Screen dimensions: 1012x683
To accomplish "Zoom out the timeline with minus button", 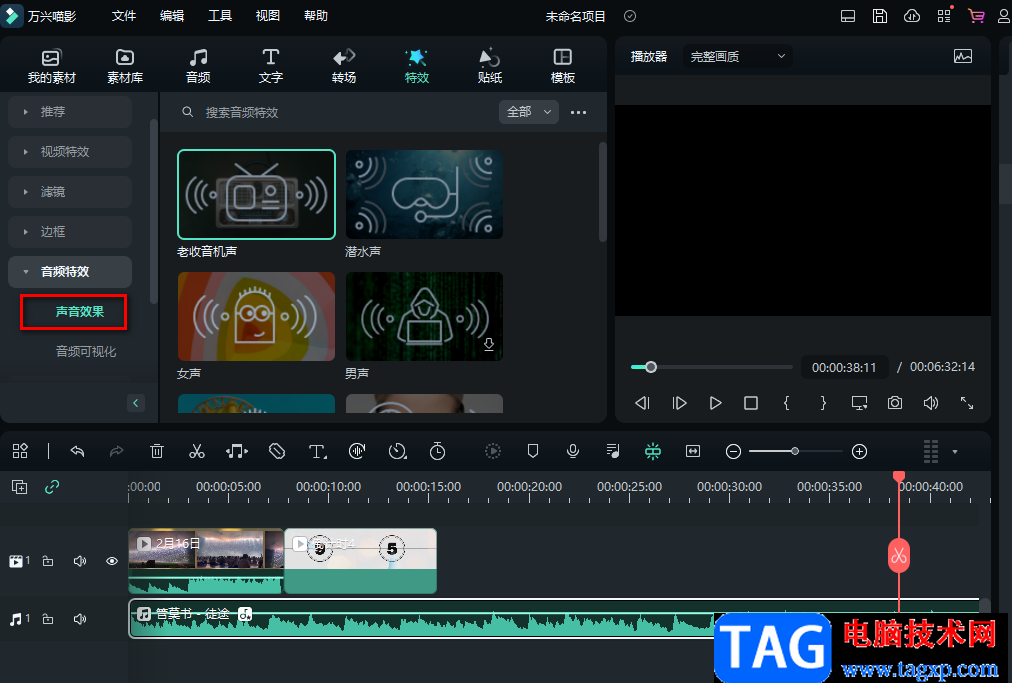I will [x=733, y=452].
